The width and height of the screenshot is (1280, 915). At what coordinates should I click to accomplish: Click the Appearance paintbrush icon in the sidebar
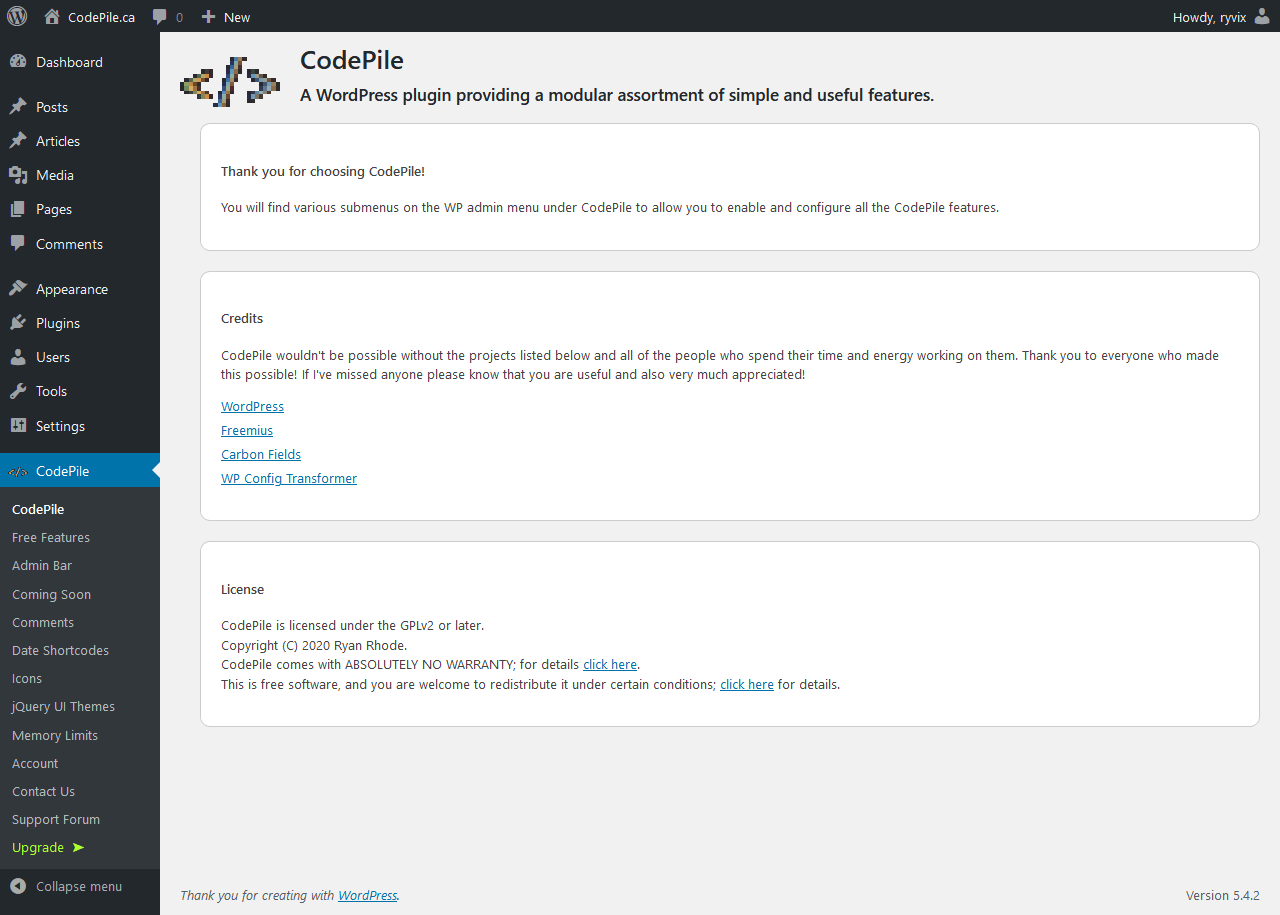(18, 289)
